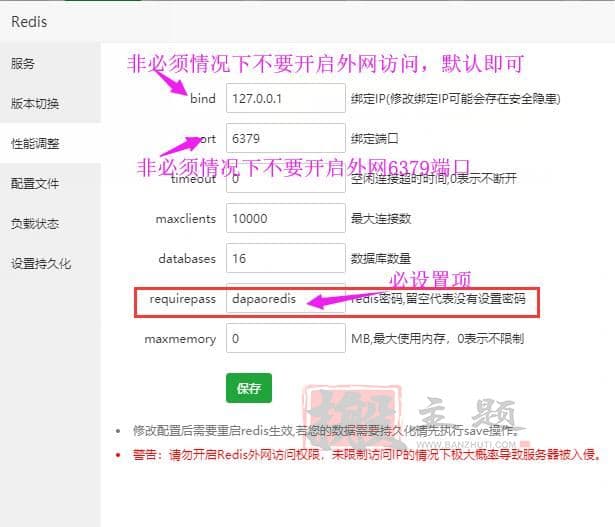This screenshot has width=615, height=527.
Task: Click the maxclients field with 10000
Action: point(286,218)
